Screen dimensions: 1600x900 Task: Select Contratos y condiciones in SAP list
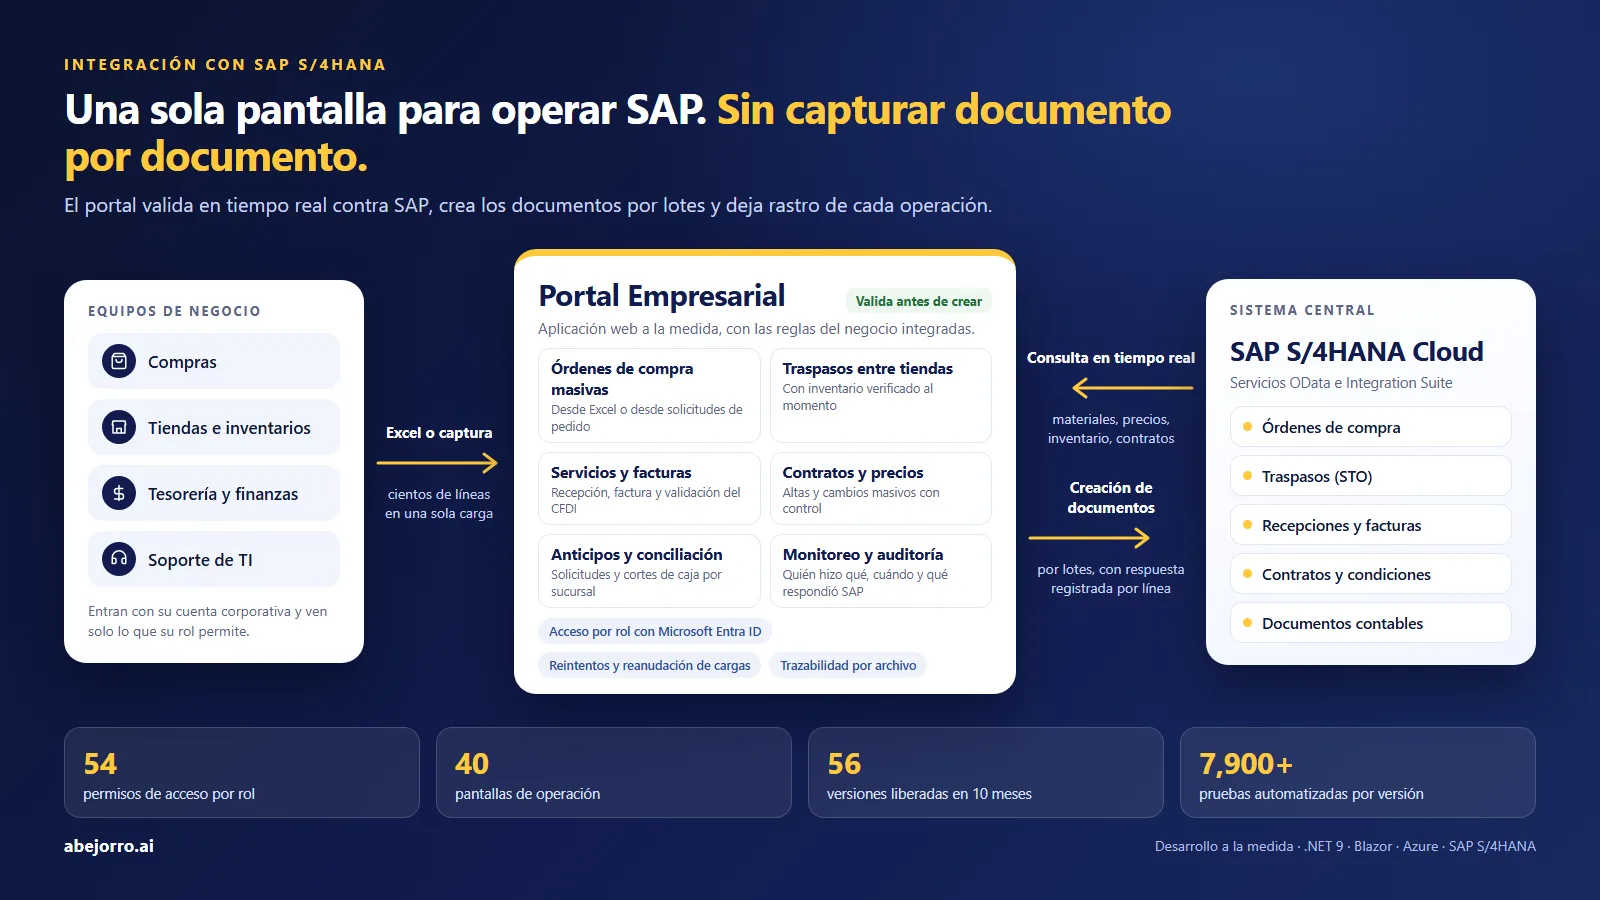[x=1370, y=574]
